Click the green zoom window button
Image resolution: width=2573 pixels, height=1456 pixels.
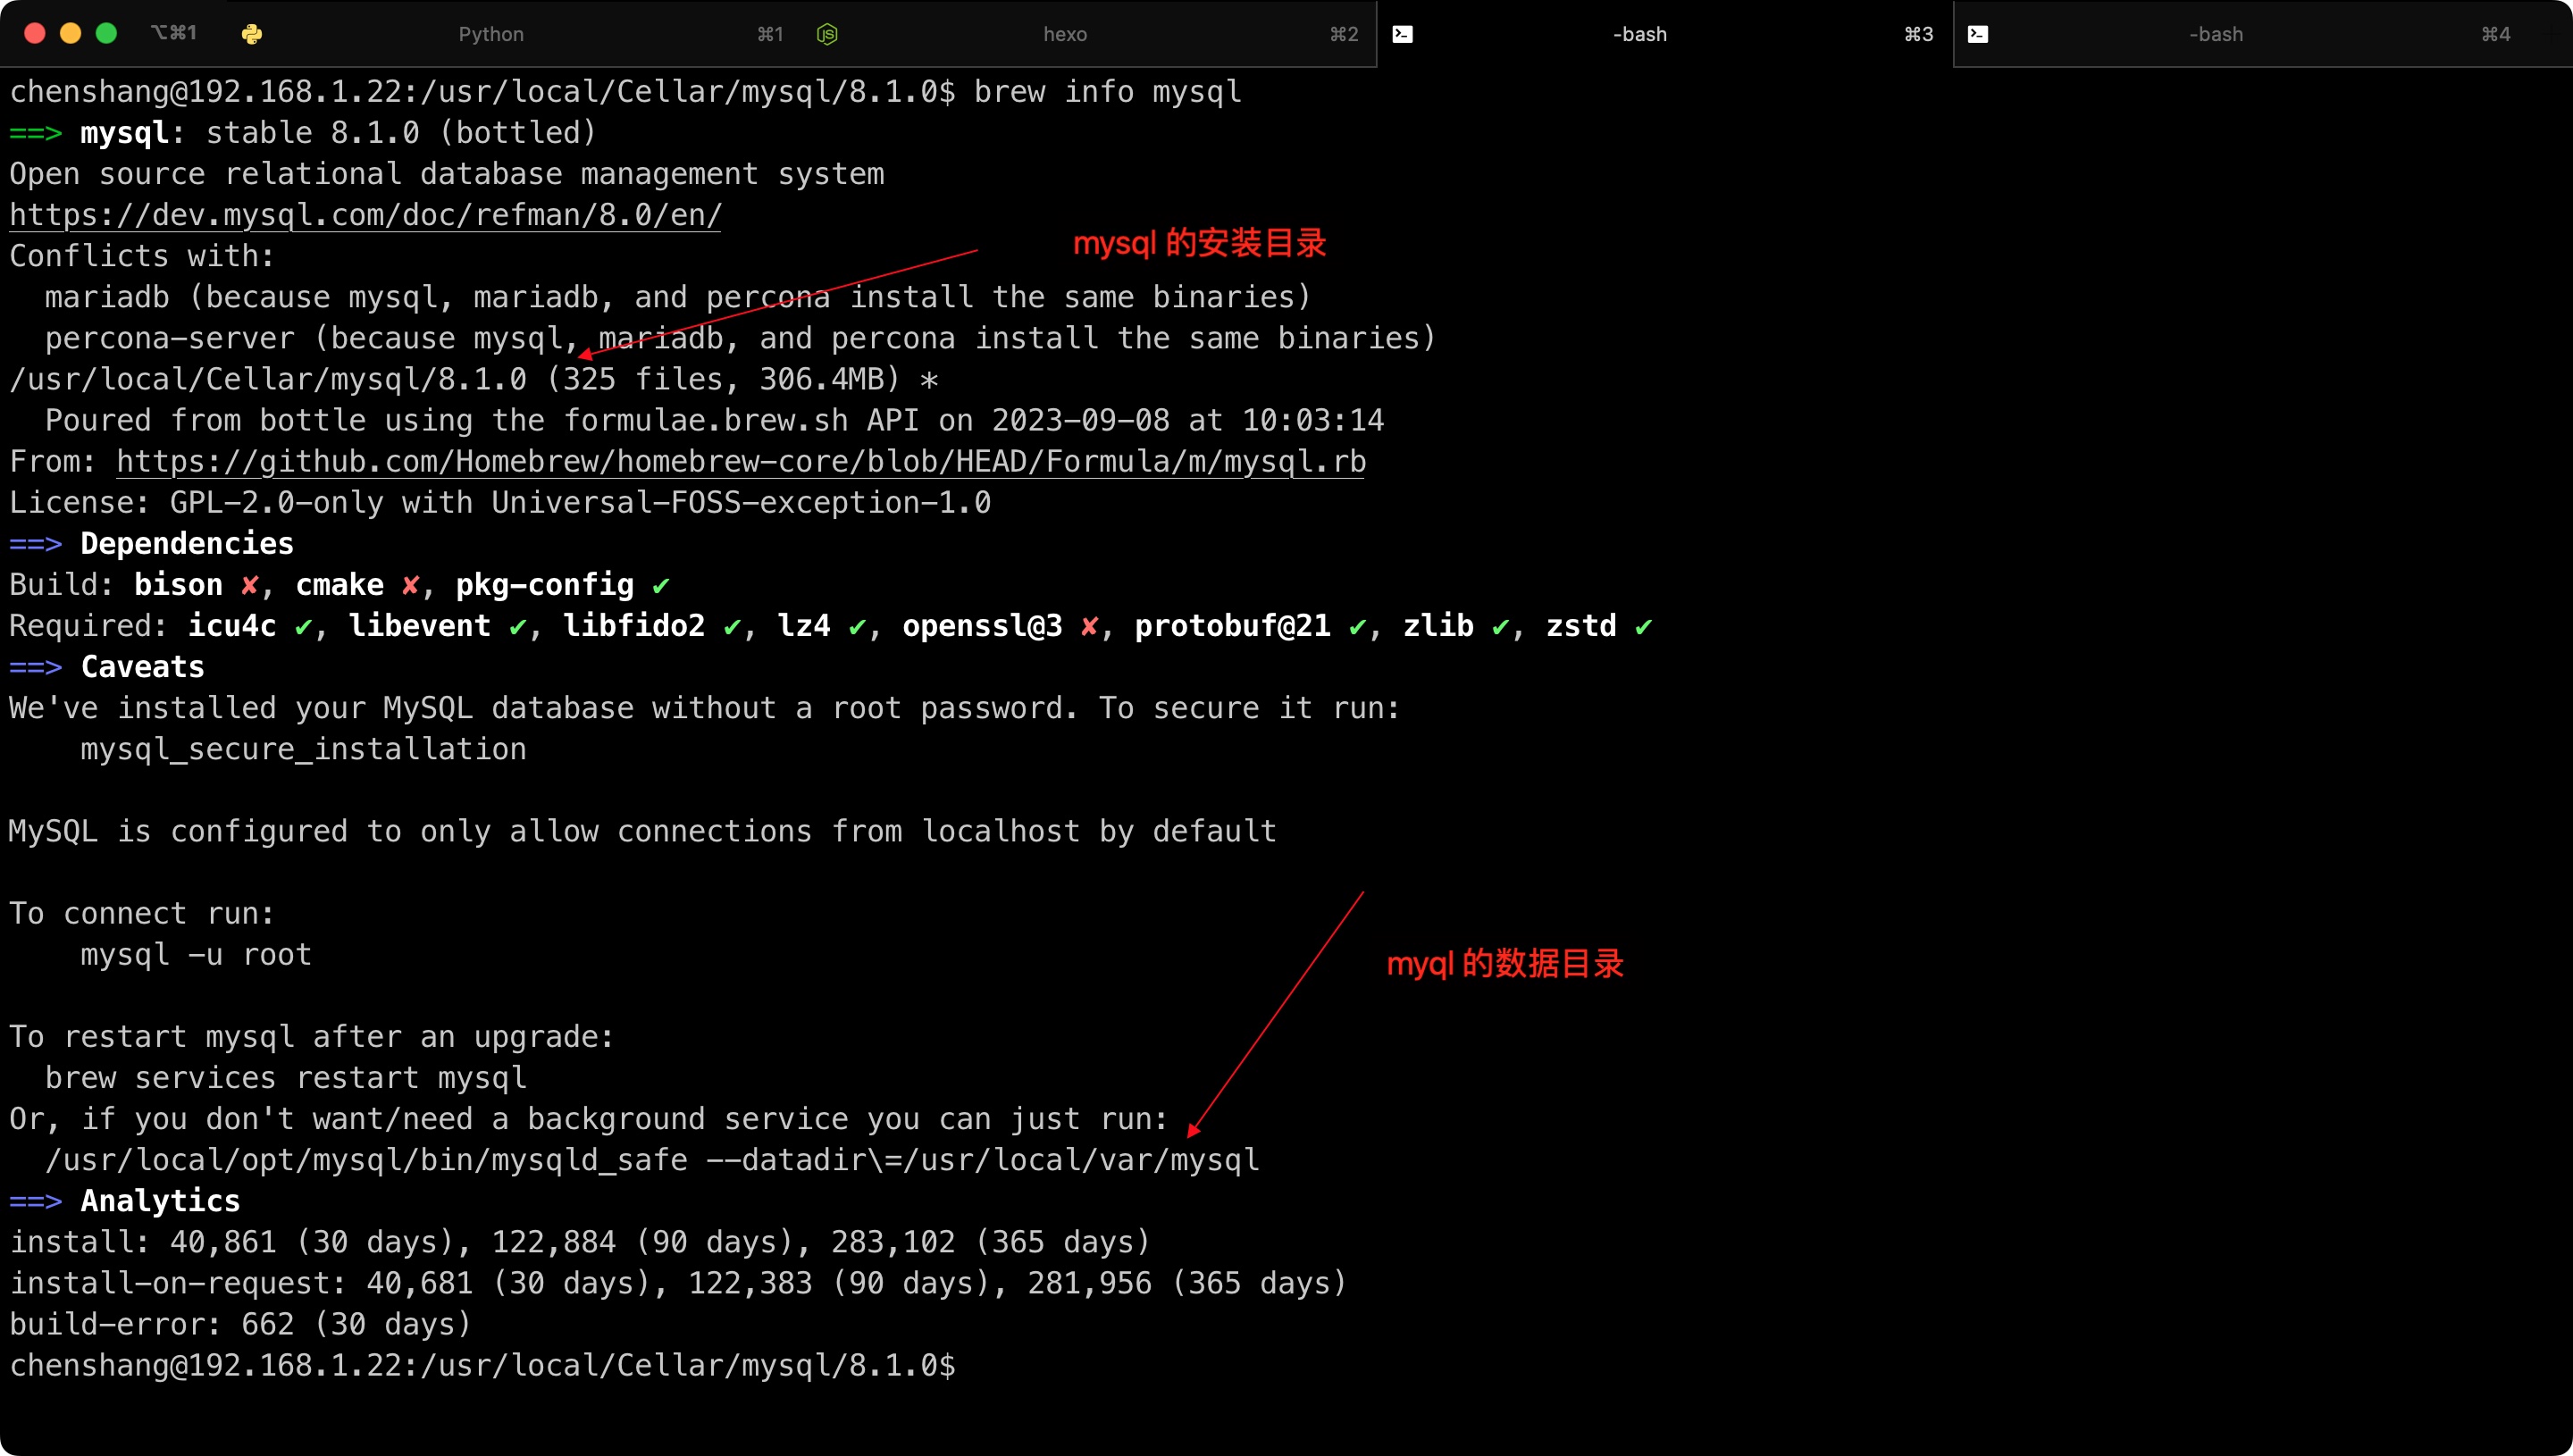coord(106,34)
